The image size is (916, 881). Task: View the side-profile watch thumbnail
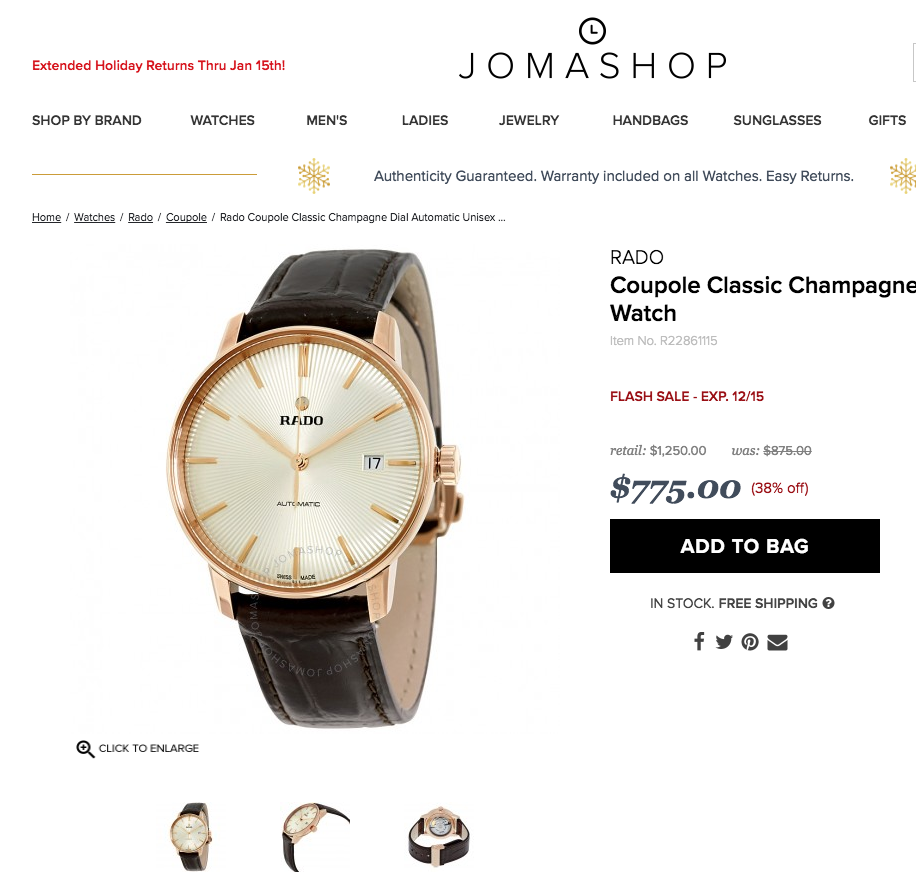click(315, 837)
